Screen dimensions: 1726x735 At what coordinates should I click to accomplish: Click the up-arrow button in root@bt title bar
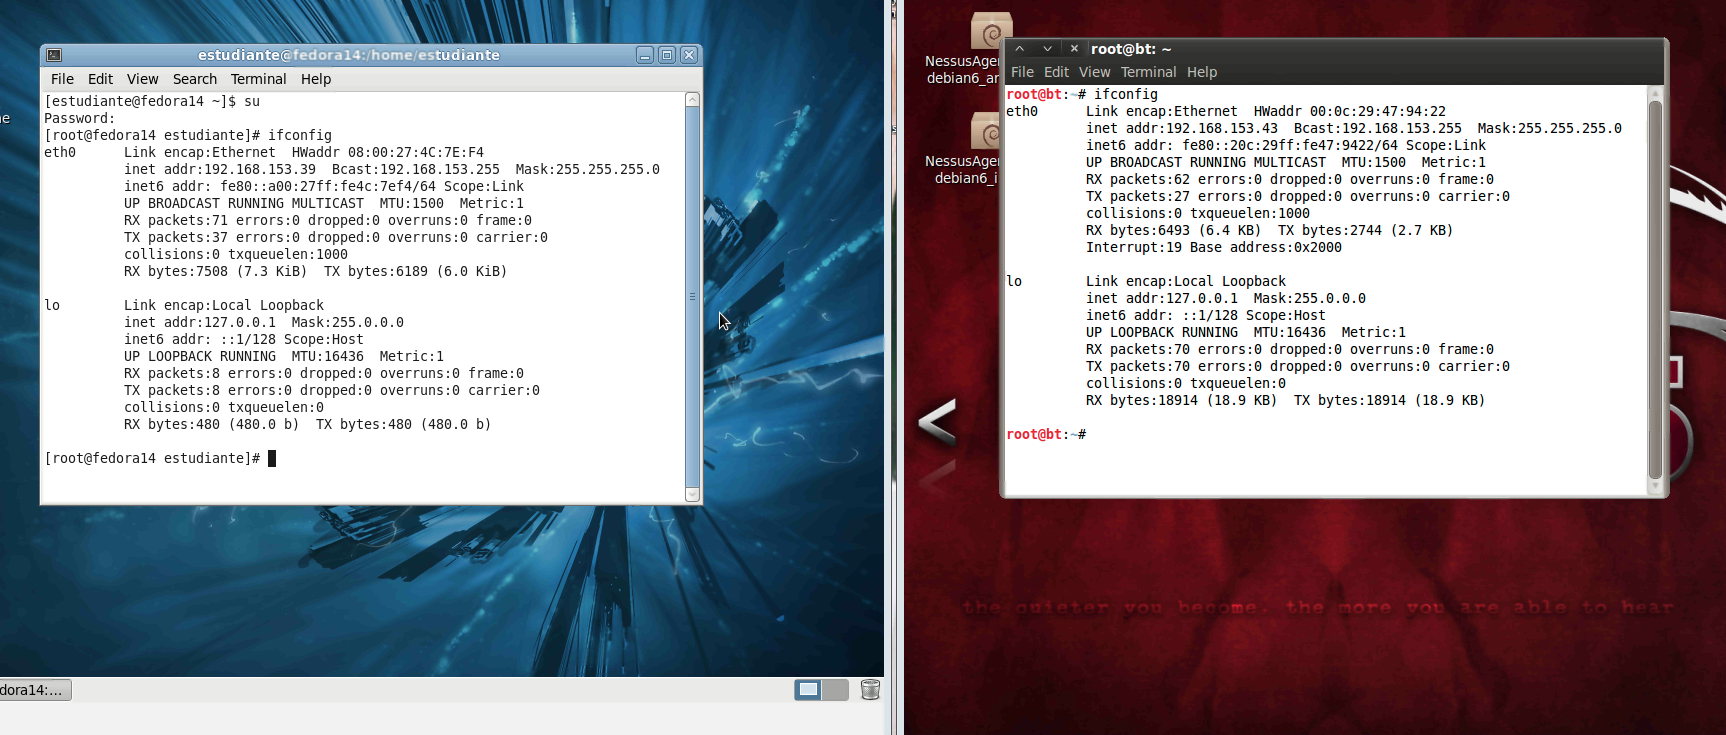click(1019, 48)
